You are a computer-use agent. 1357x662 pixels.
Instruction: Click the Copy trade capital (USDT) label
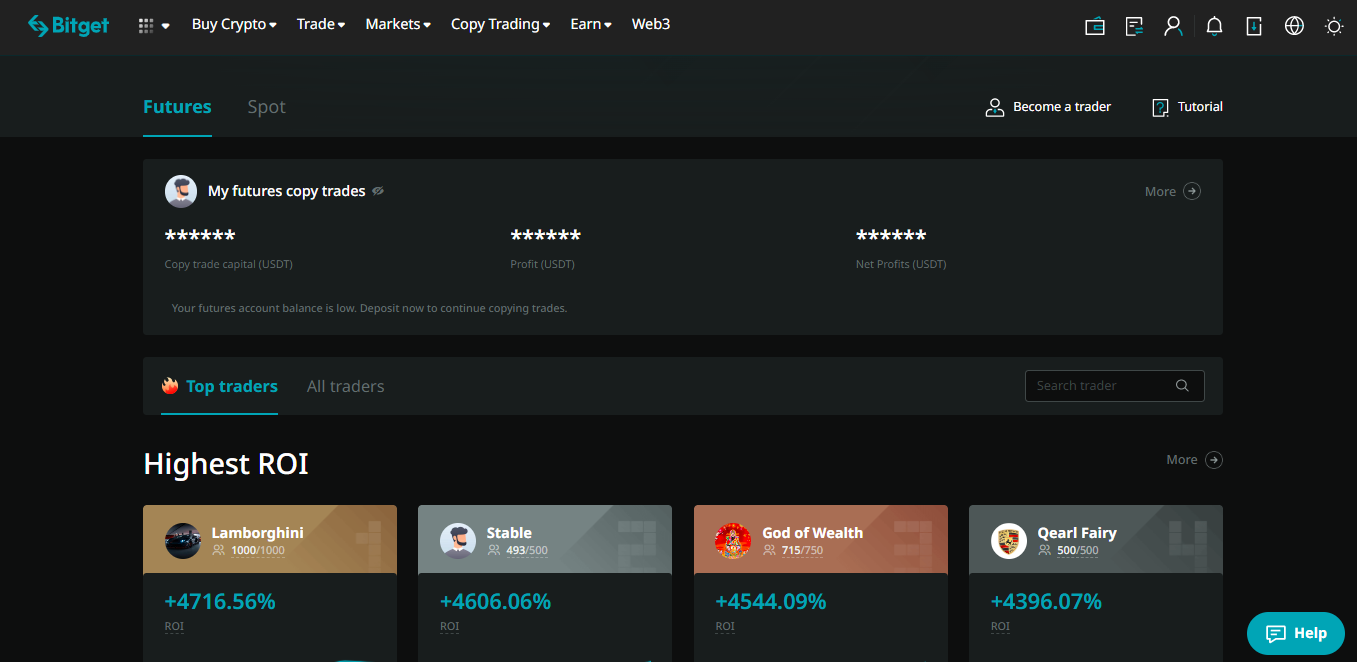229,265
